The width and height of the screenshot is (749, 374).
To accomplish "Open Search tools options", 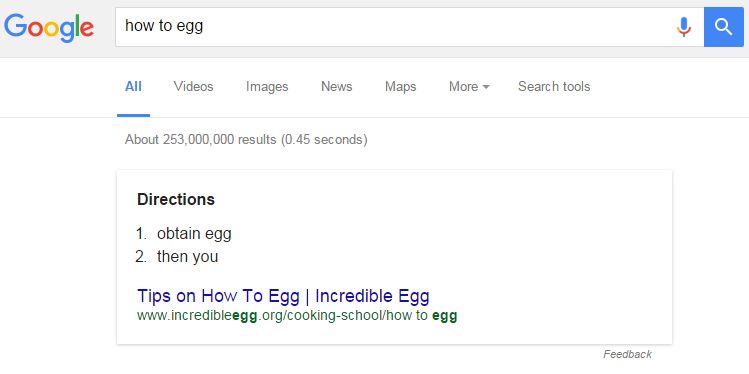I will tap(554, 86).
